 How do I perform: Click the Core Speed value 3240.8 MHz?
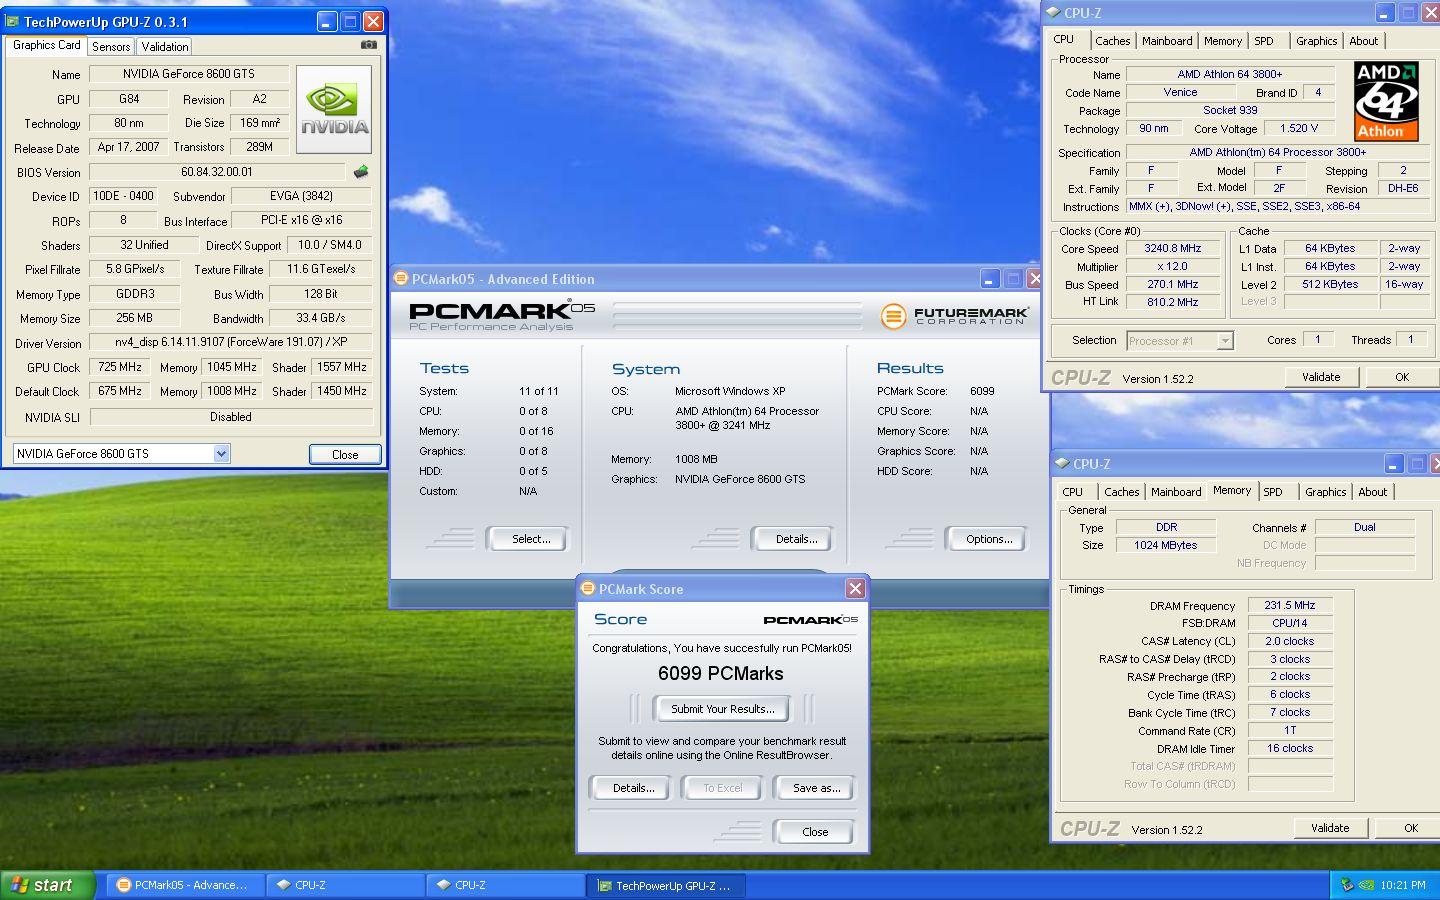click(1173, 249)
